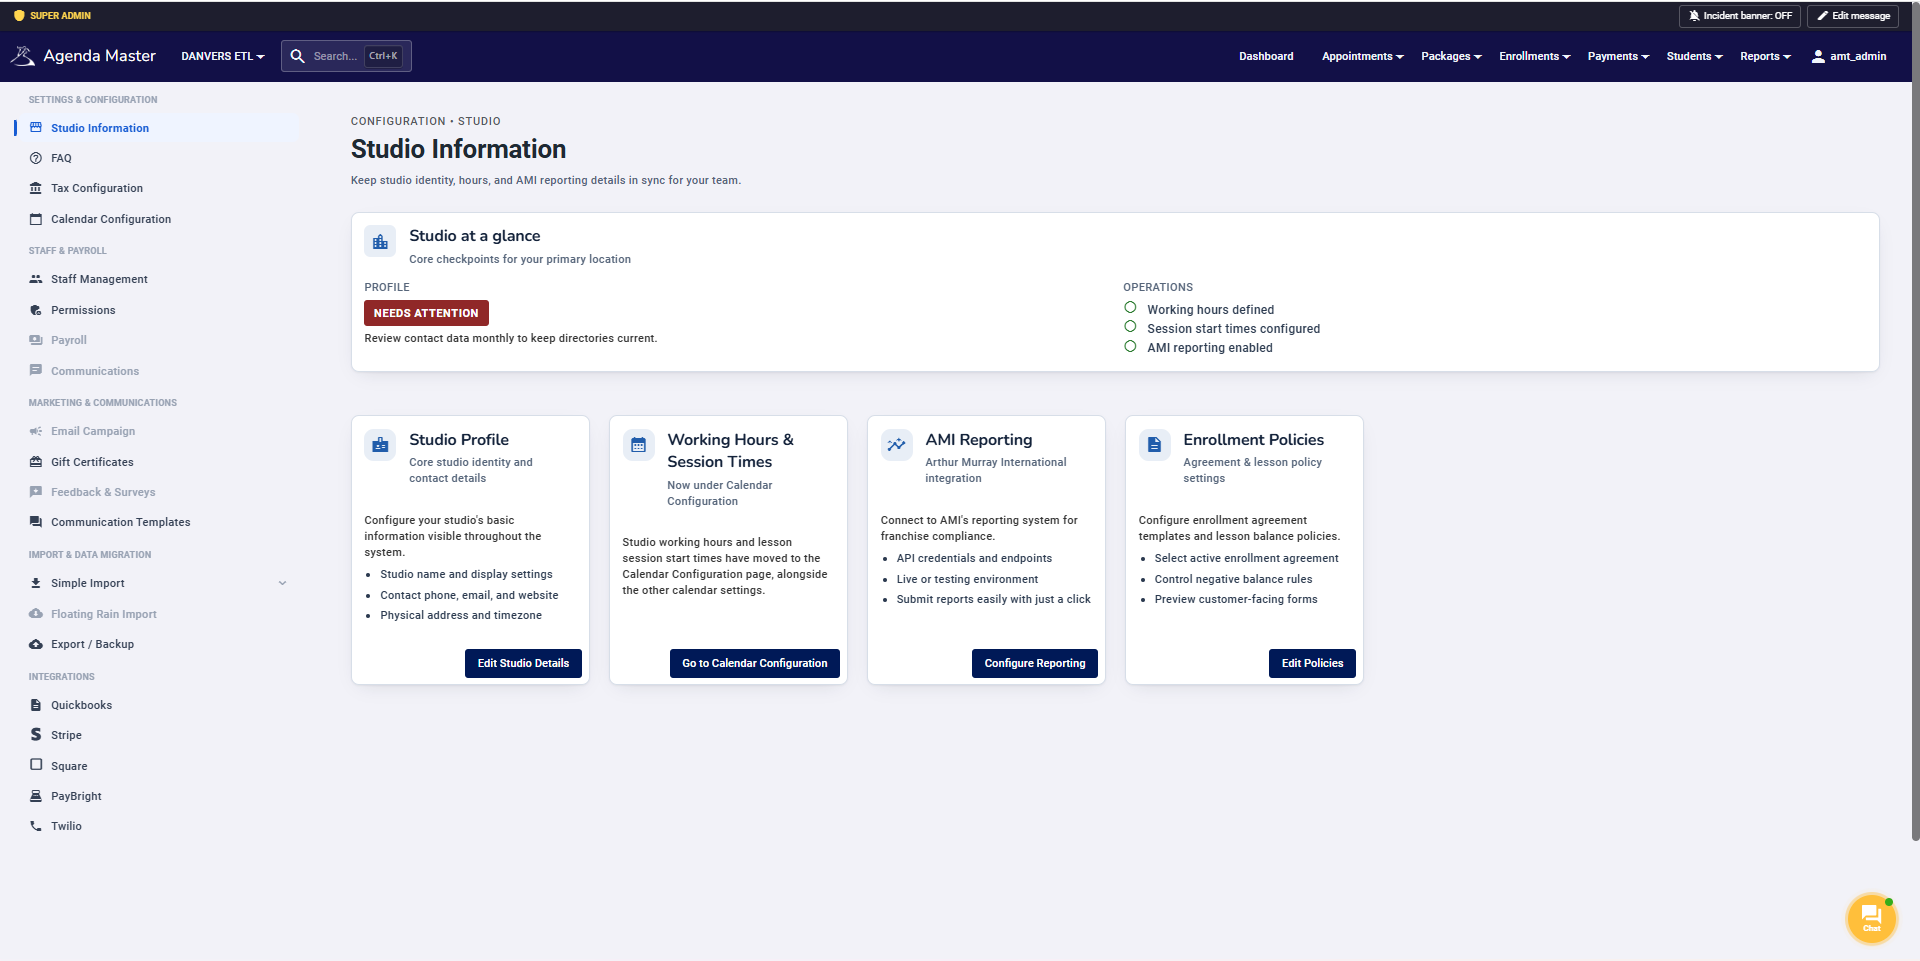Click the SUPER ADMIN badge
The image size is (1920, 961).
tap(52, 16)
